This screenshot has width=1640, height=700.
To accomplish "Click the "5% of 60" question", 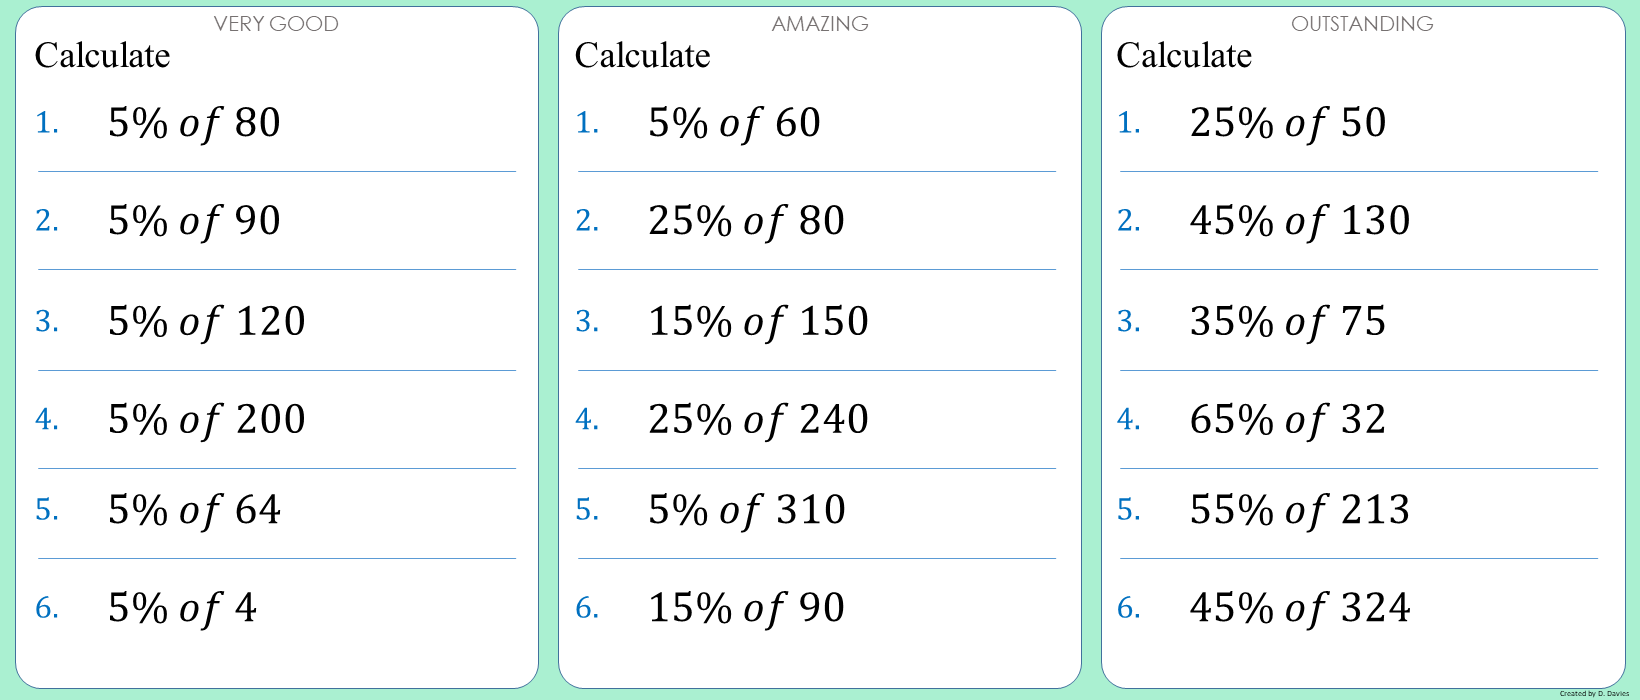I will coord(734,123).
